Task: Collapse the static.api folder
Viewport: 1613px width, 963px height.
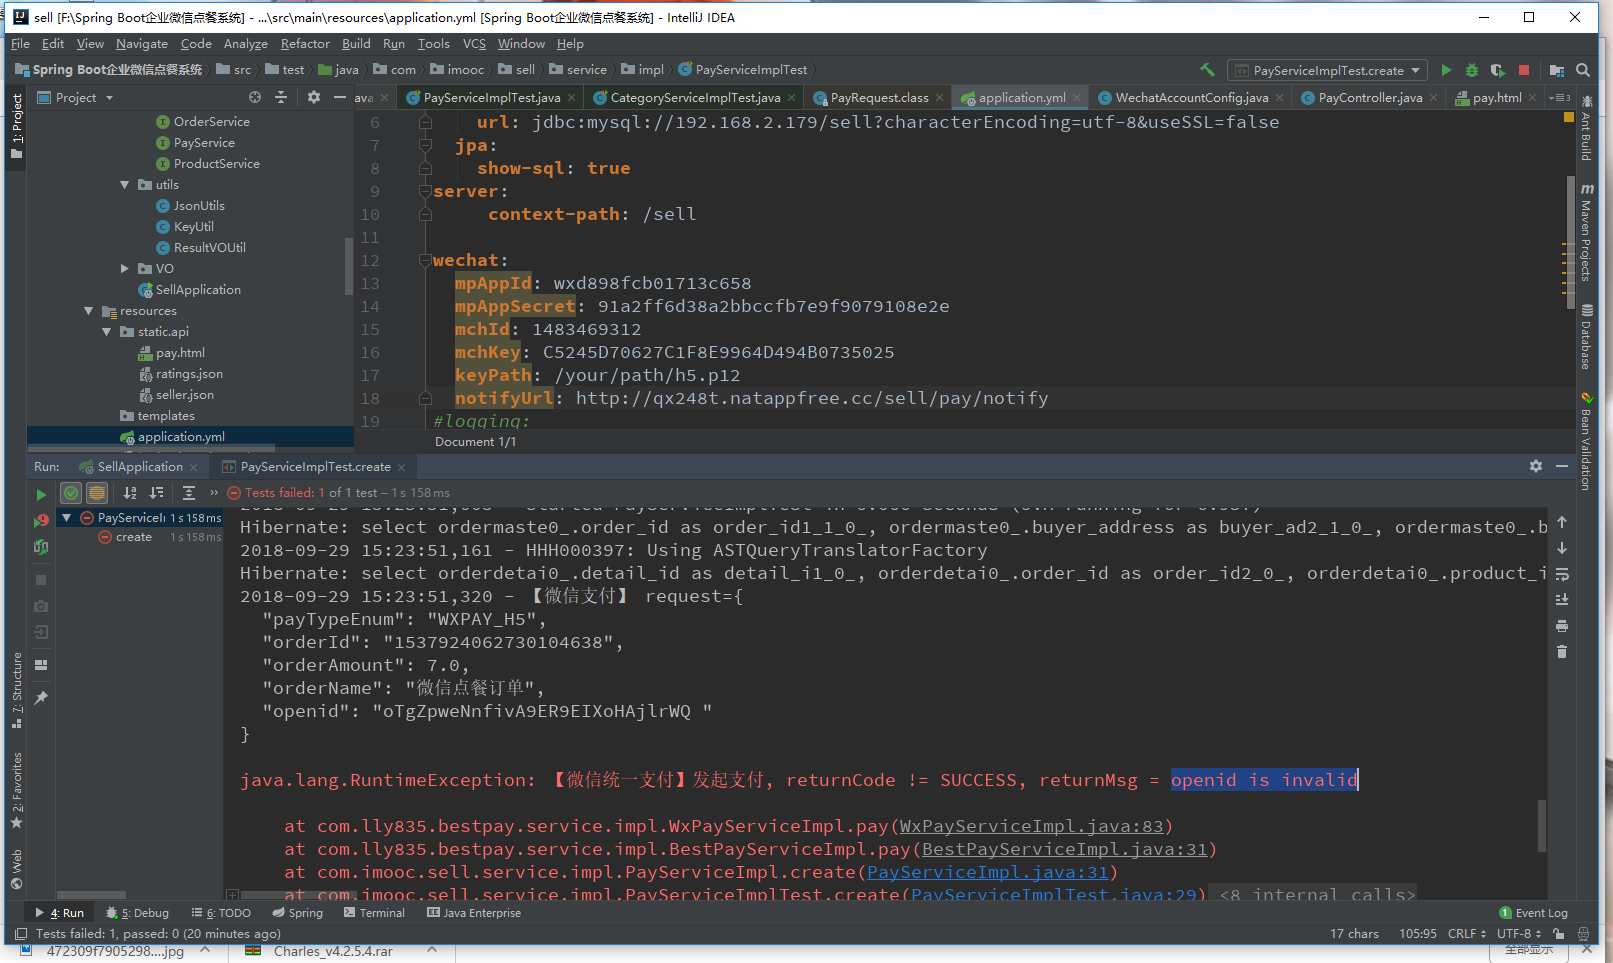Action: (107, 332)
